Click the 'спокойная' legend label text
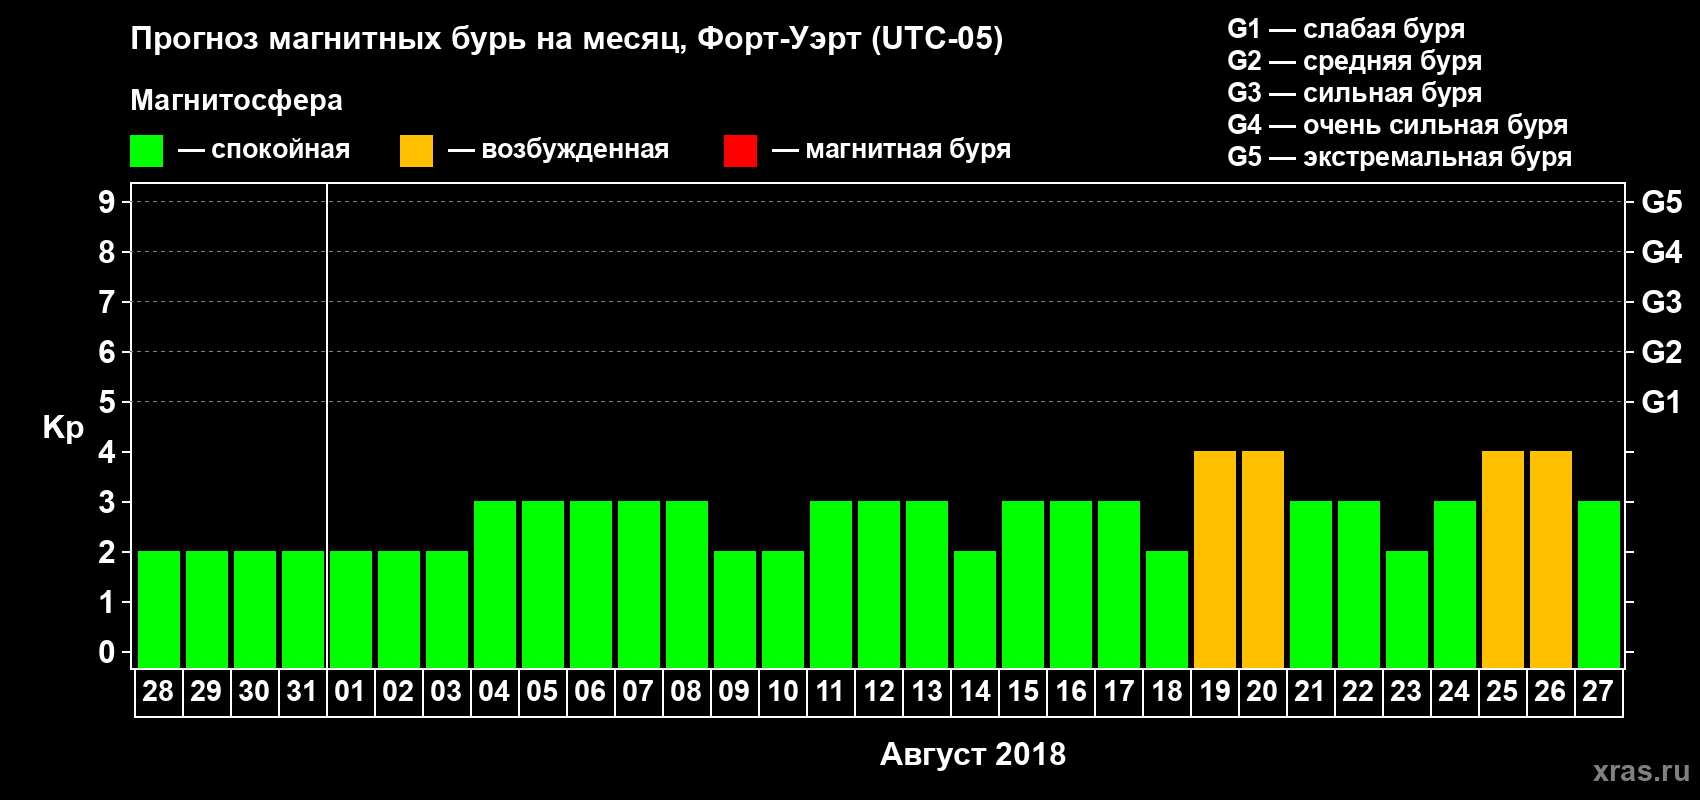The width and height of the screenshot is (1700, 800). 281,150
